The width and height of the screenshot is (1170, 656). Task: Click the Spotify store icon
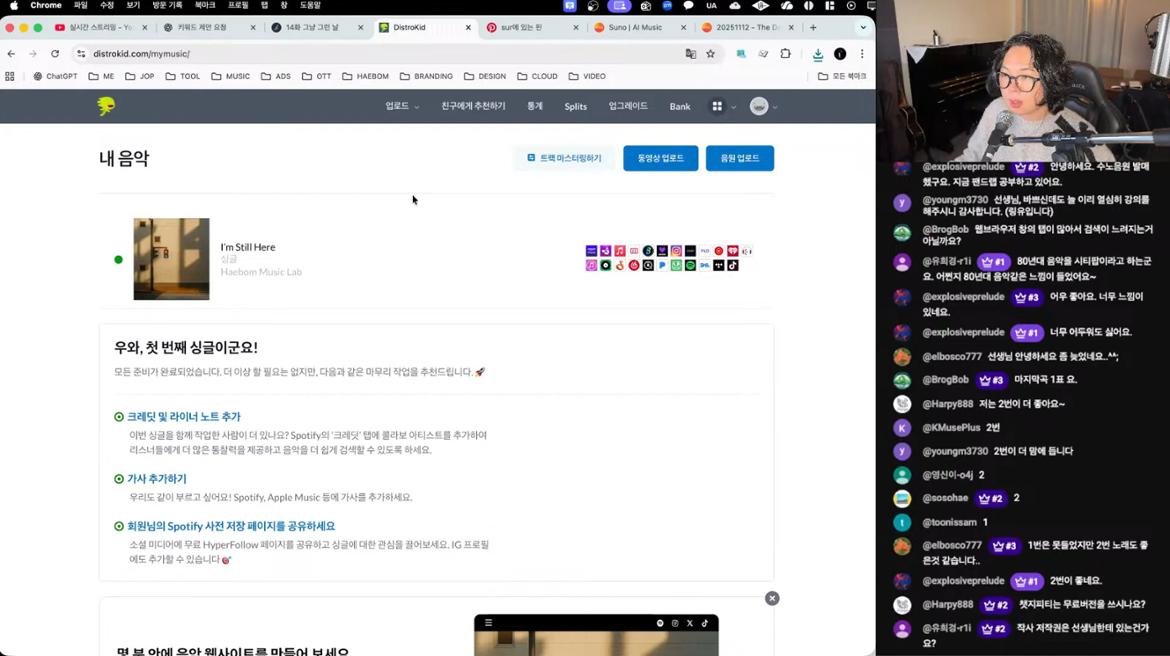coord(690,266)
